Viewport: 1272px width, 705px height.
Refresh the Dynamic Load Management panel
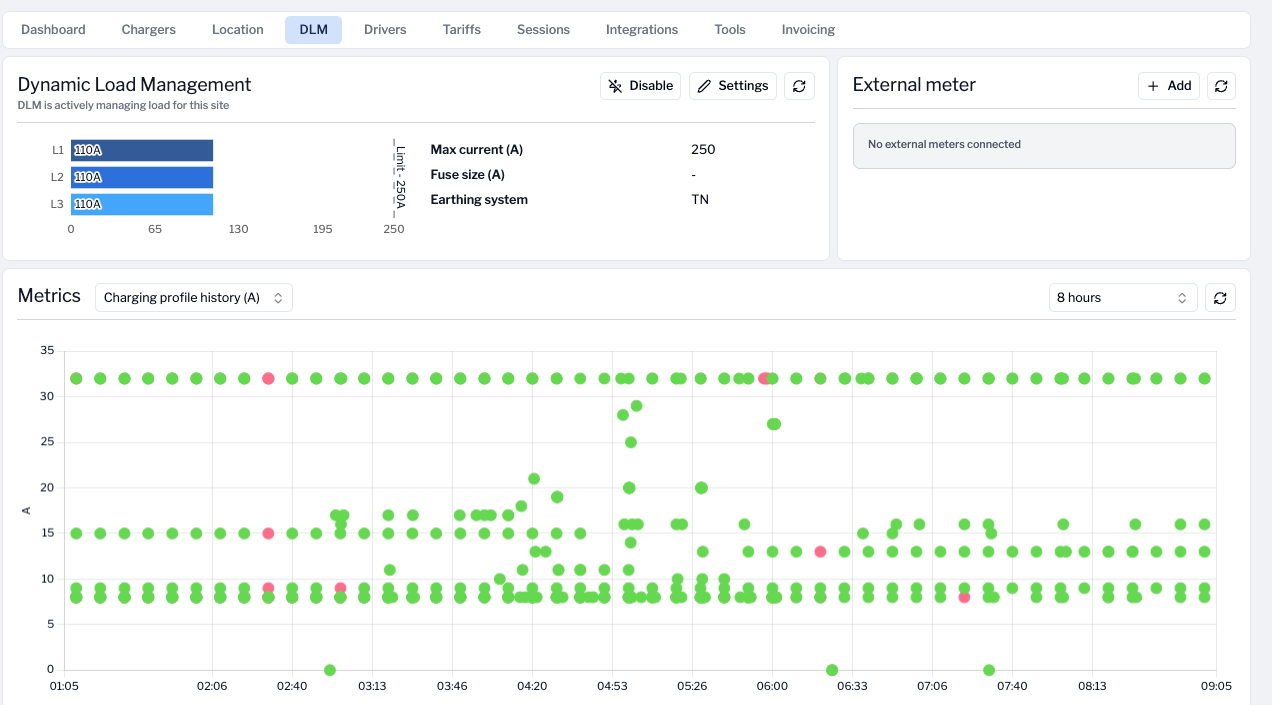click(799, 86)
